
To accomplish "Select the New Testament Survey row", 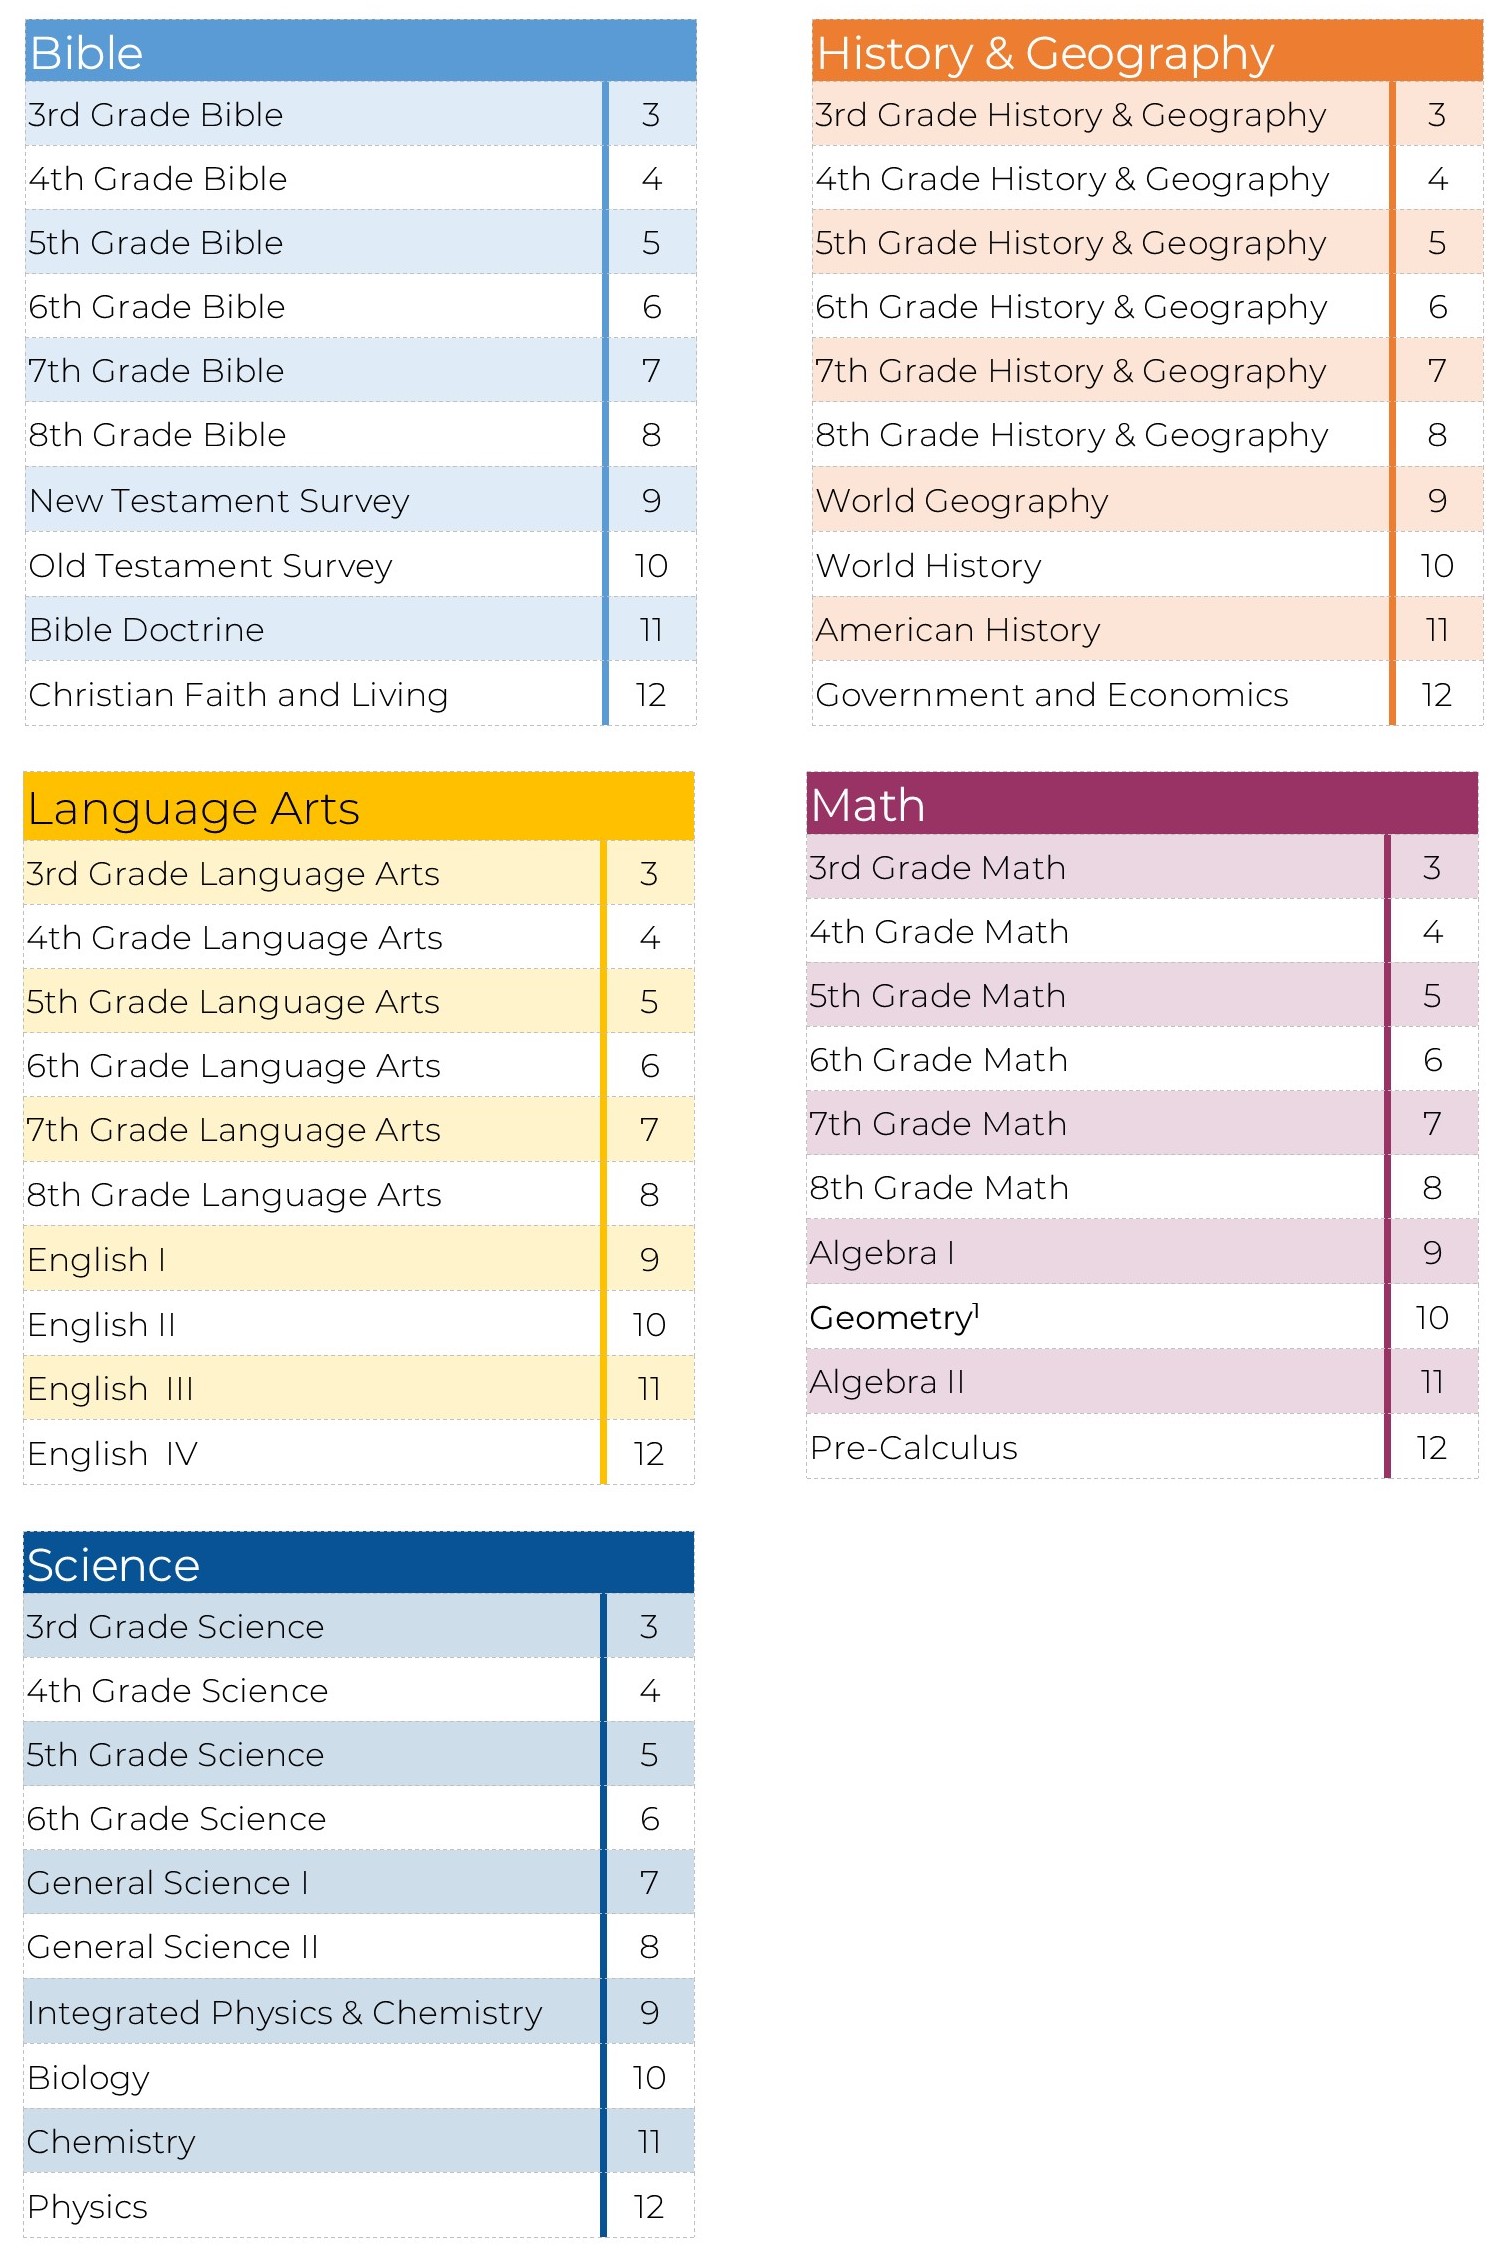I will click(219, 500).
